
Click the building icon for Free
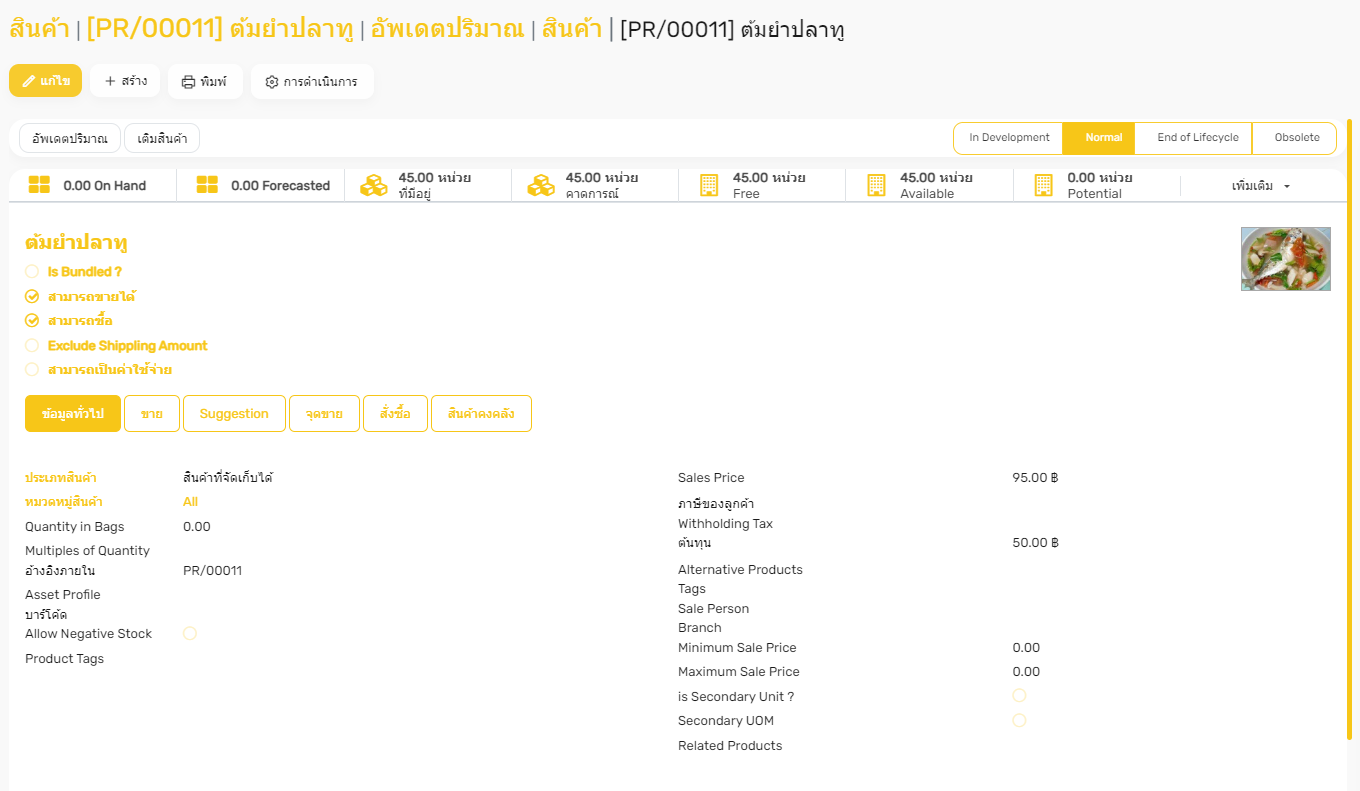click(x=709, y=185)
